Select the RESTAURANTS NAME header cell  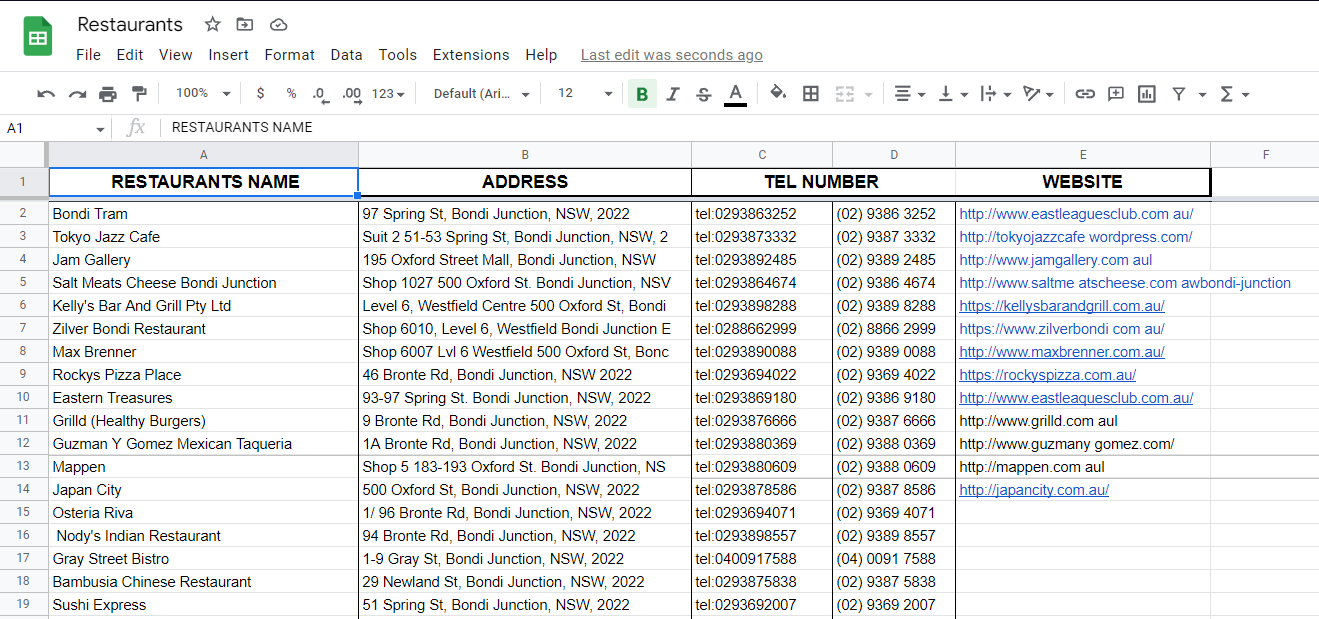[204, 182]
